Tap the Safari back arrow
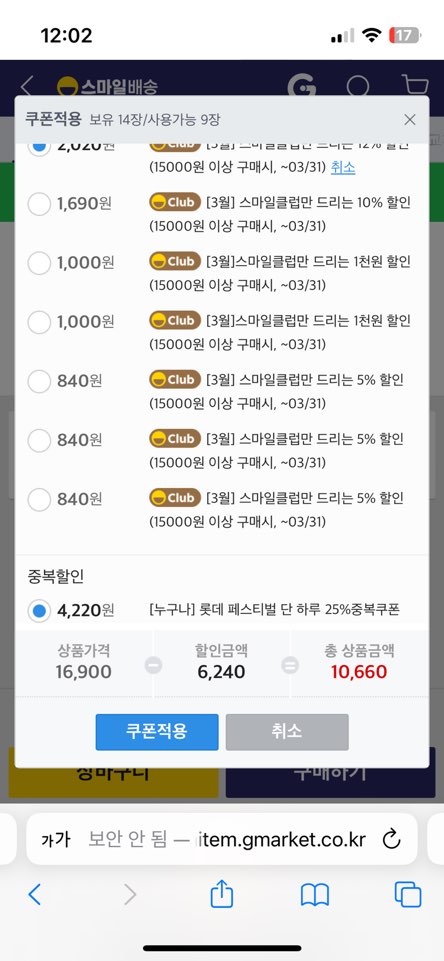444x961 pixels. pyautogui.click(x=35, y=895)
